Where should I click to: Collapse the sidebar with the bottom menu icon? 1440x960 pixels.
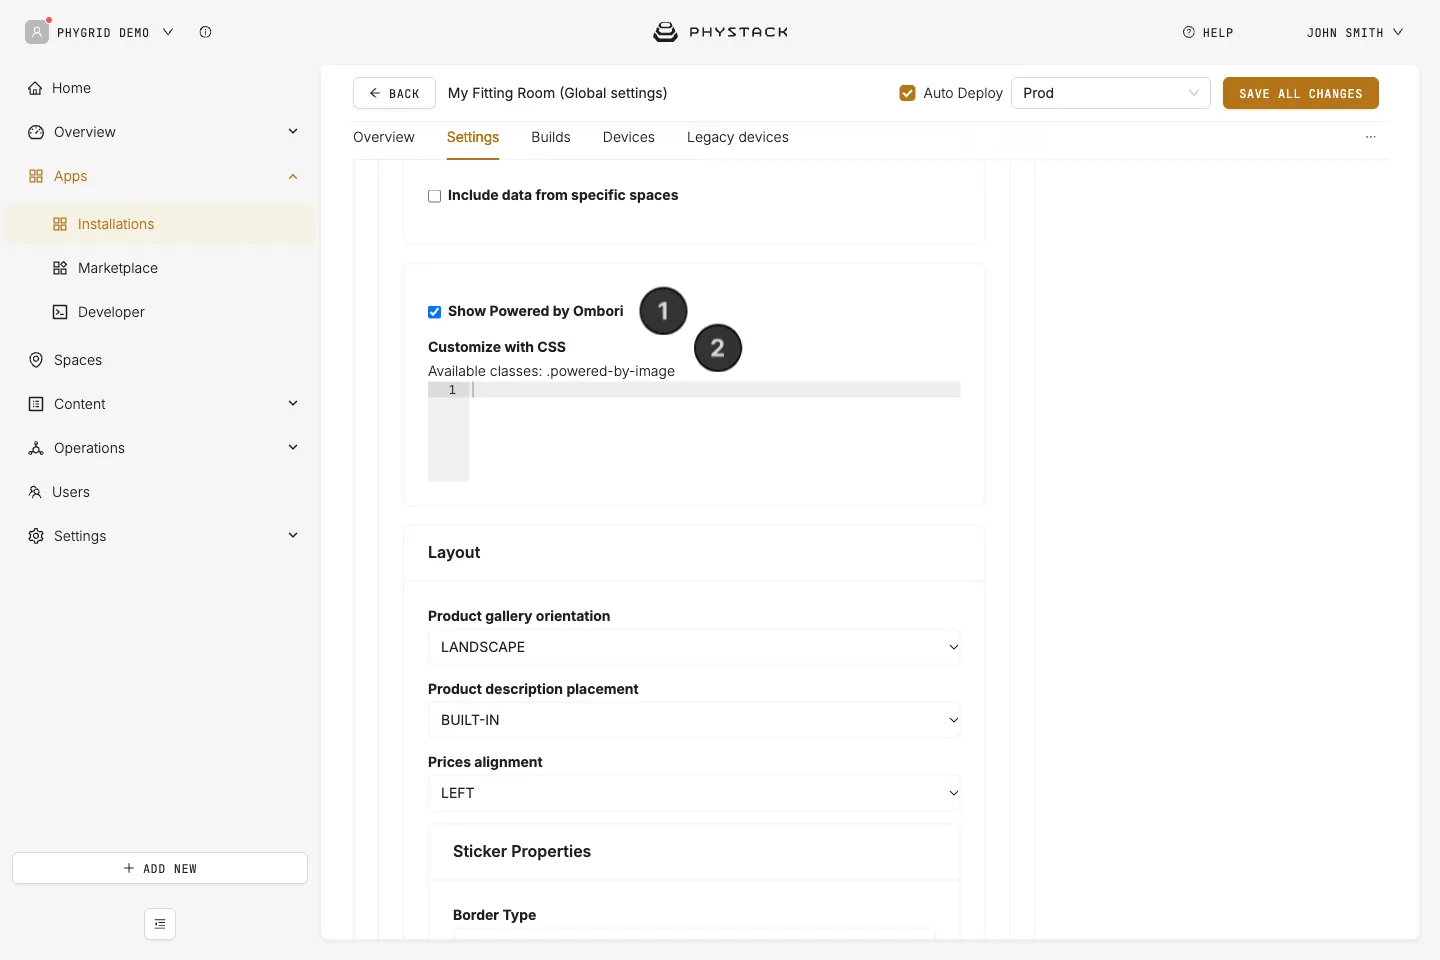[x=160, y=924]
